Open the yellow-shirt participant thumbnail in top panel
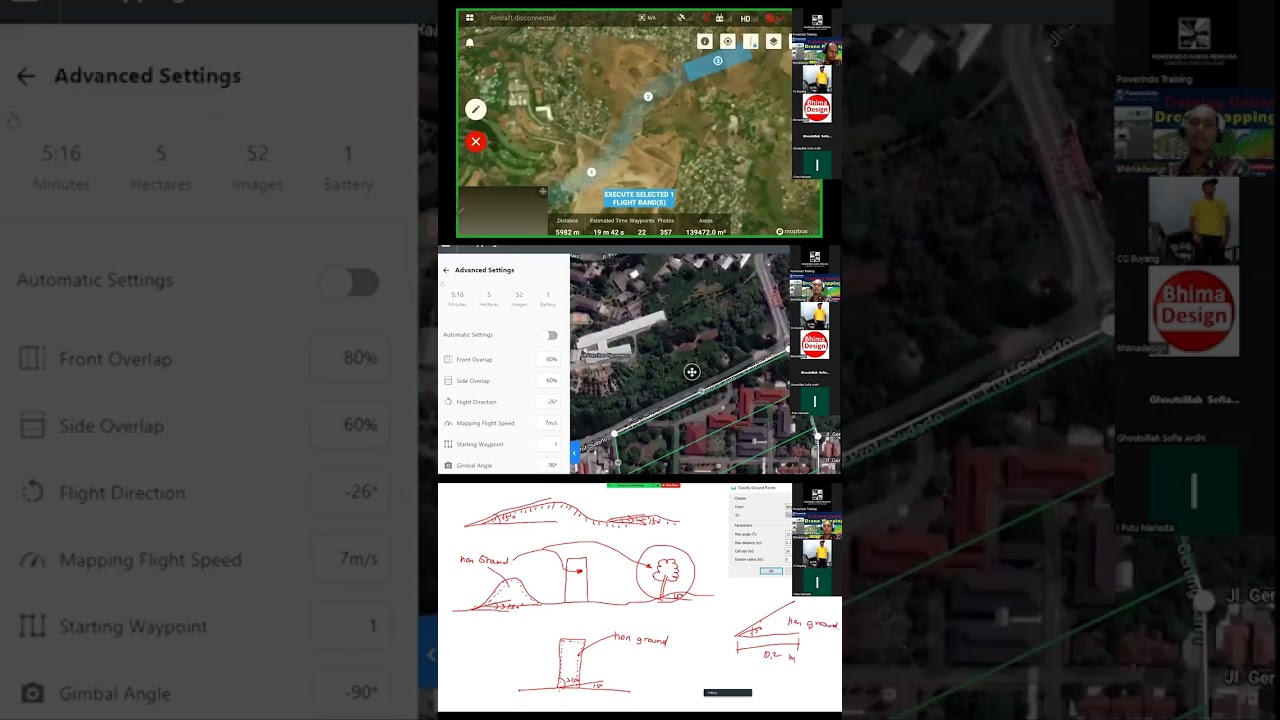1280x720 pixels. pos(816,78)
